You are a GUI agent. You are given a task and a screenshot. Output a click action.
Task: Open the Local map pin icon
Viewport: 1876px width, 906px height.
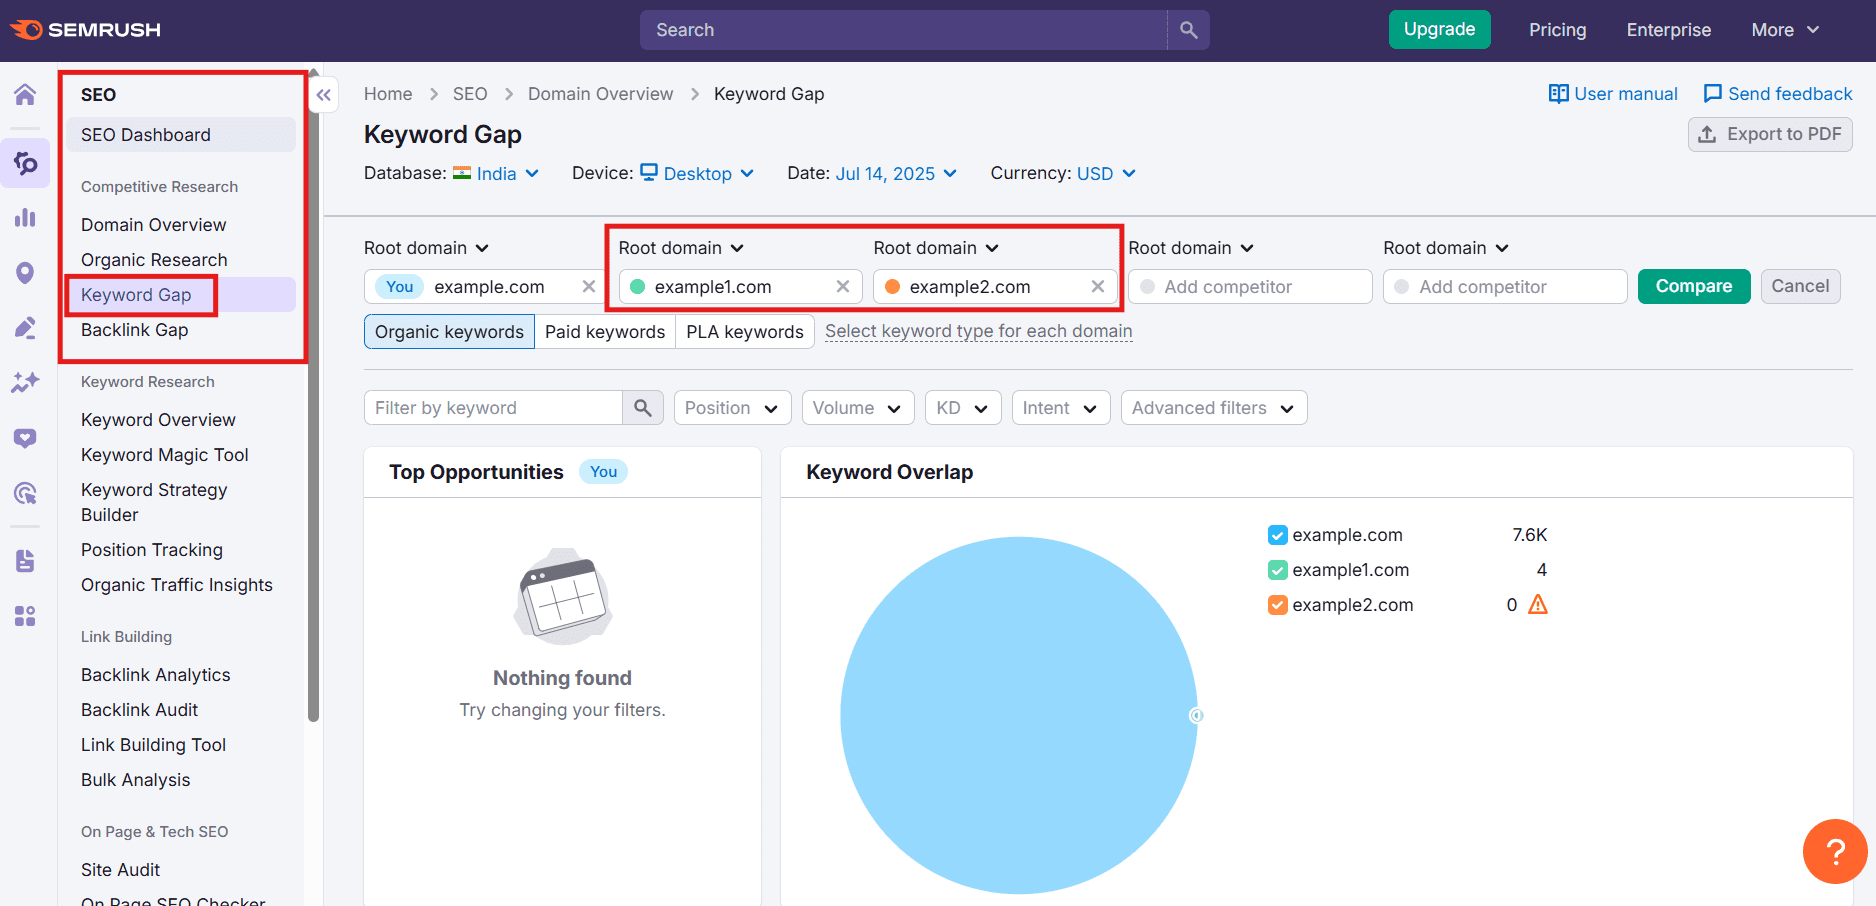tap(25, 273)
